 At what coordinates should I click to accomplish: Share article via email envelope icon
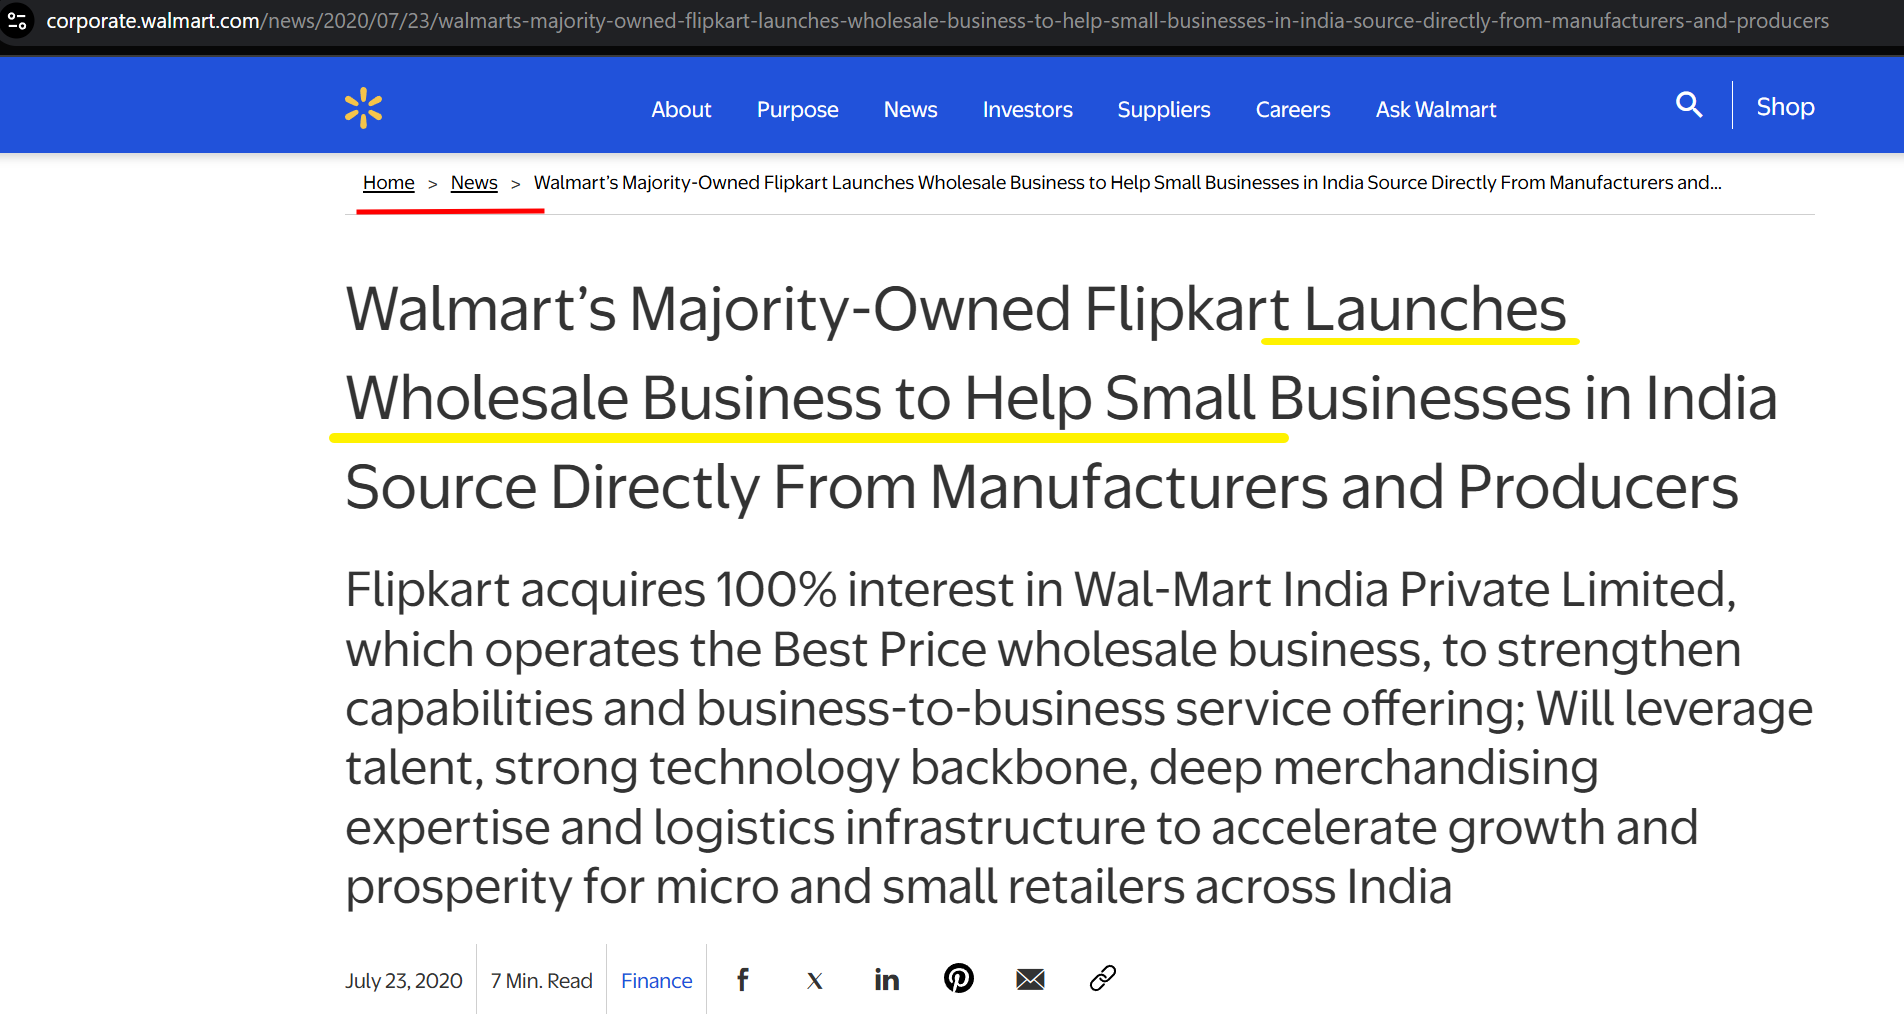1030,980
